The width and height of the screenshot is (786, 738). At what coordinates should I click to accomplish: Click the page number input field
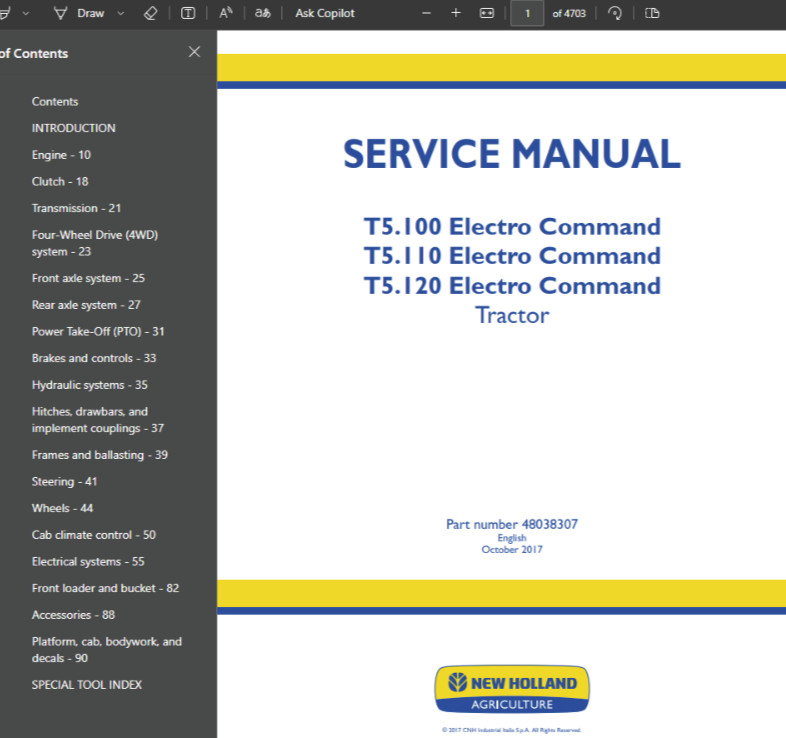(527, 14)
